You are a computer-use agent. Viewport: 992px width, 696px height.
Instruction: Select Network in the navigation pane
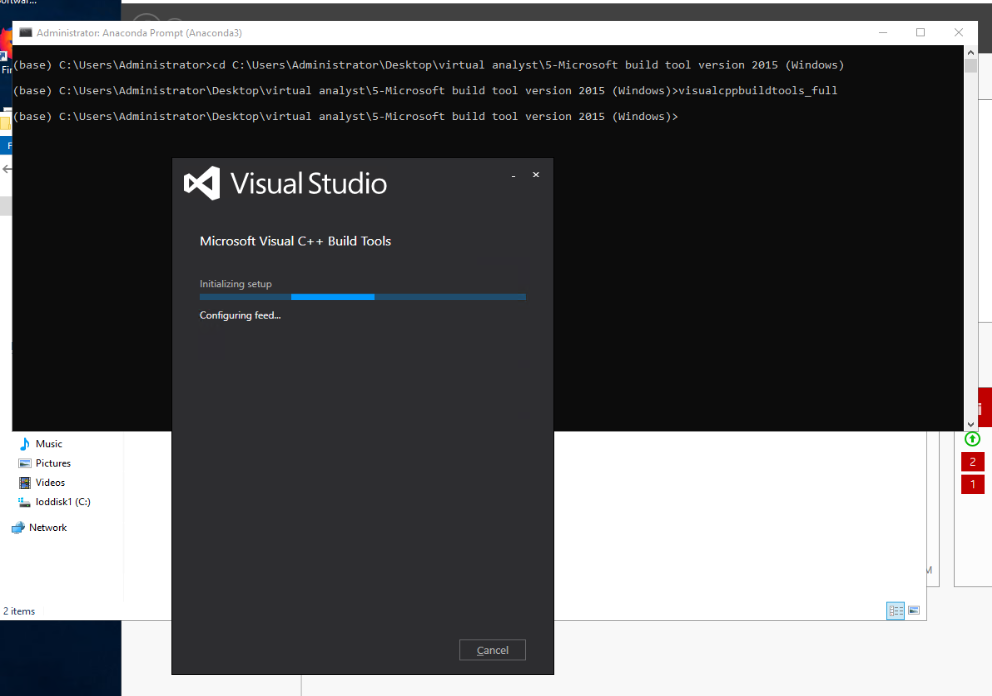click(47, 527)
